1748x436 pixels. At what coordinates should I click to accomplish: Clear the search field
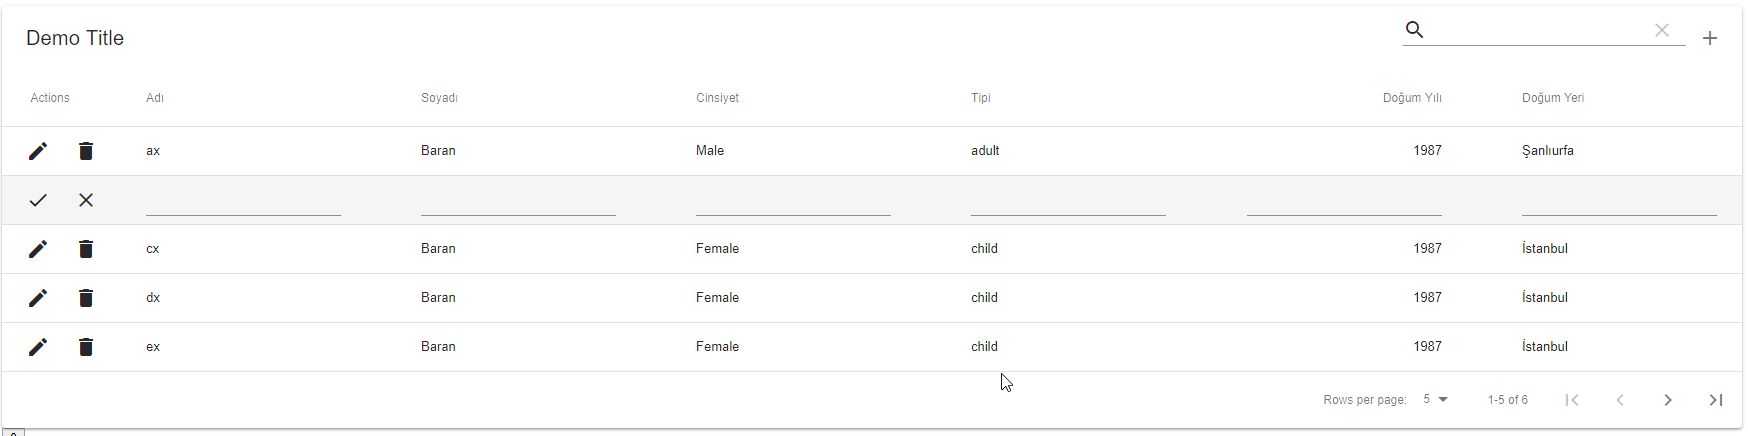[x=1662, y=30]
